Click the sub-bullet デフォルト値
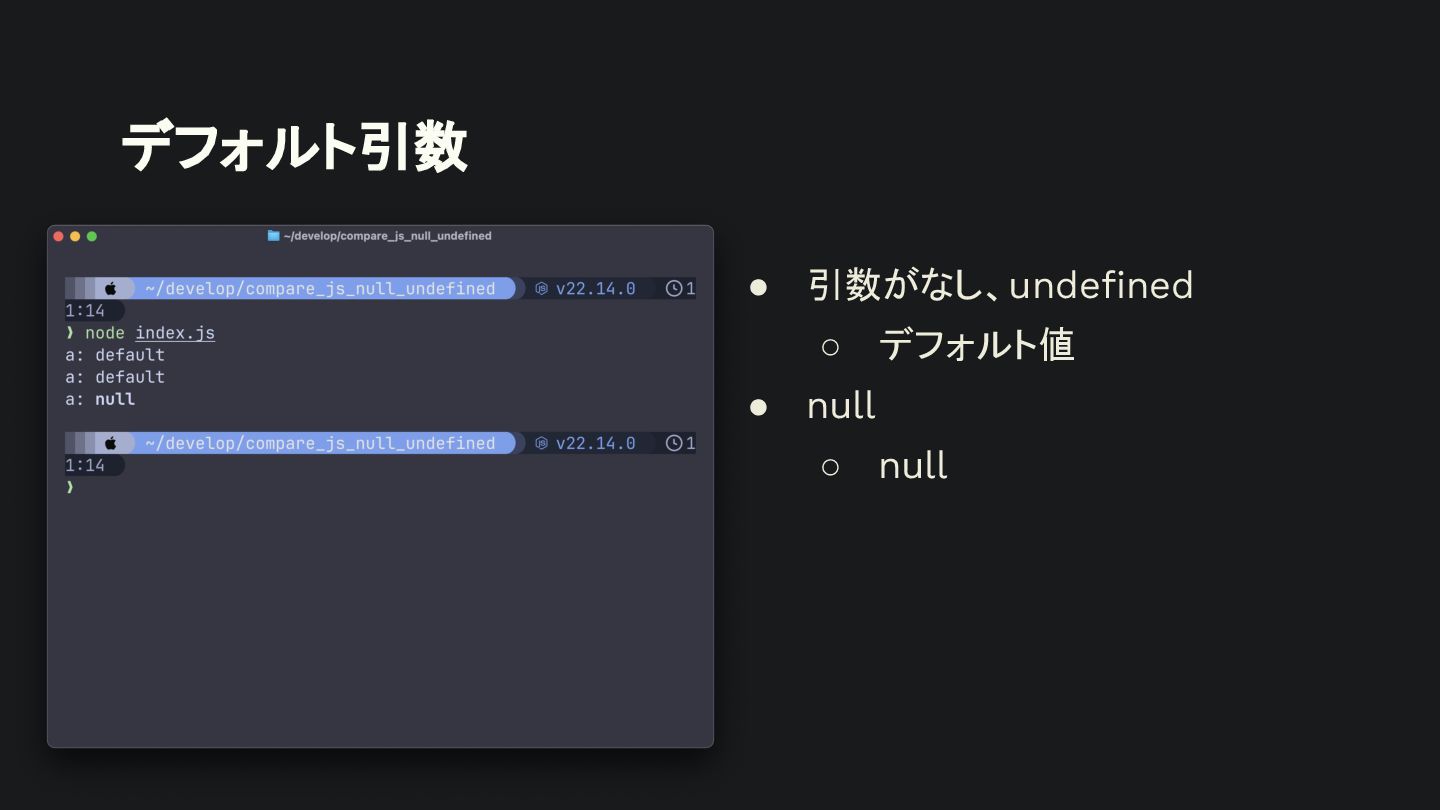This screenshot has height=810, width=1440. click(976, 345)
